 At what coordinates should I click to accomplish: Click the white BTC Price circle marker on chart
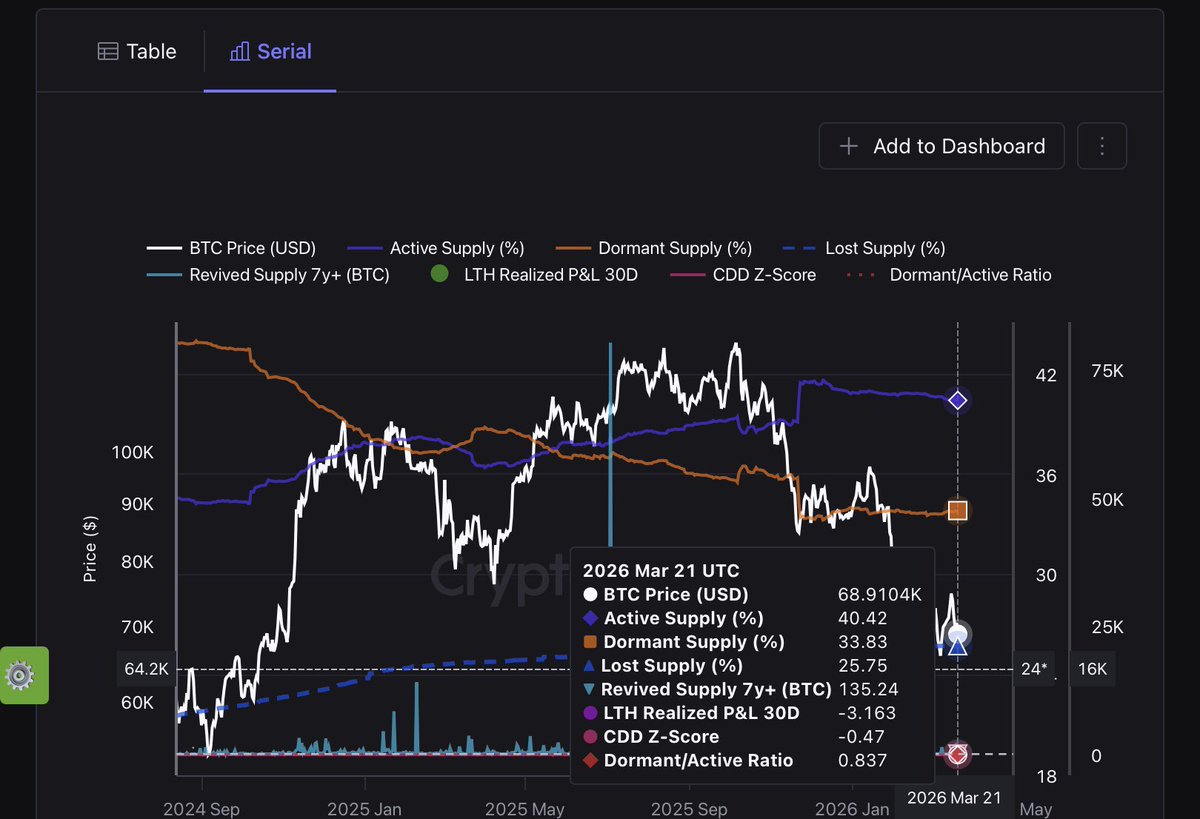click(957, 633)
